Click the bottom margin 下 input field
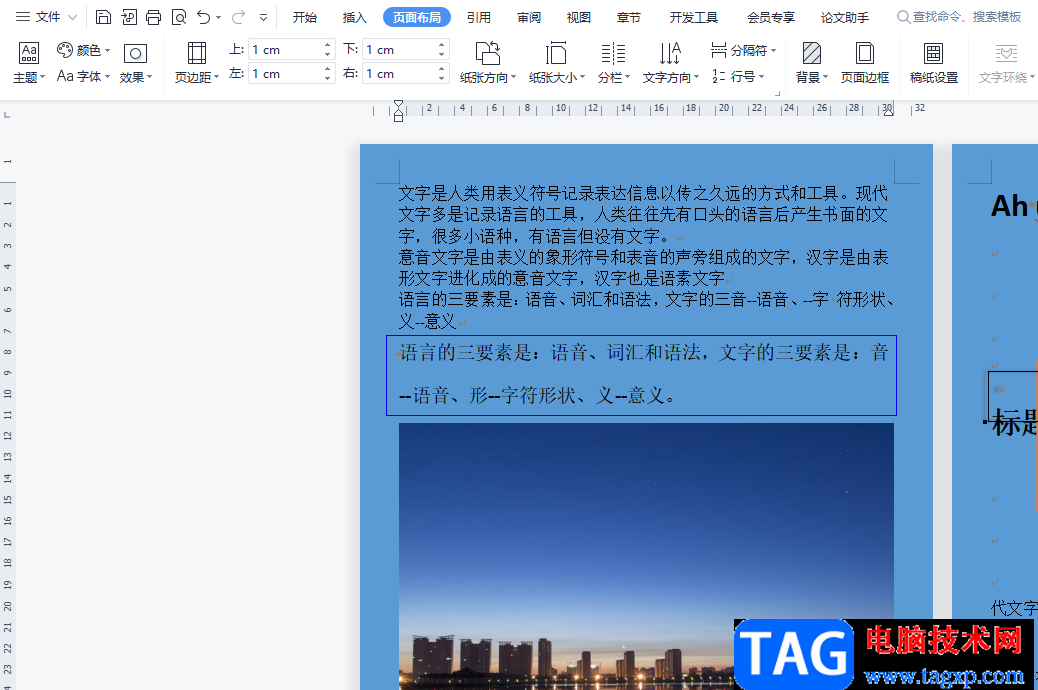 400,50
